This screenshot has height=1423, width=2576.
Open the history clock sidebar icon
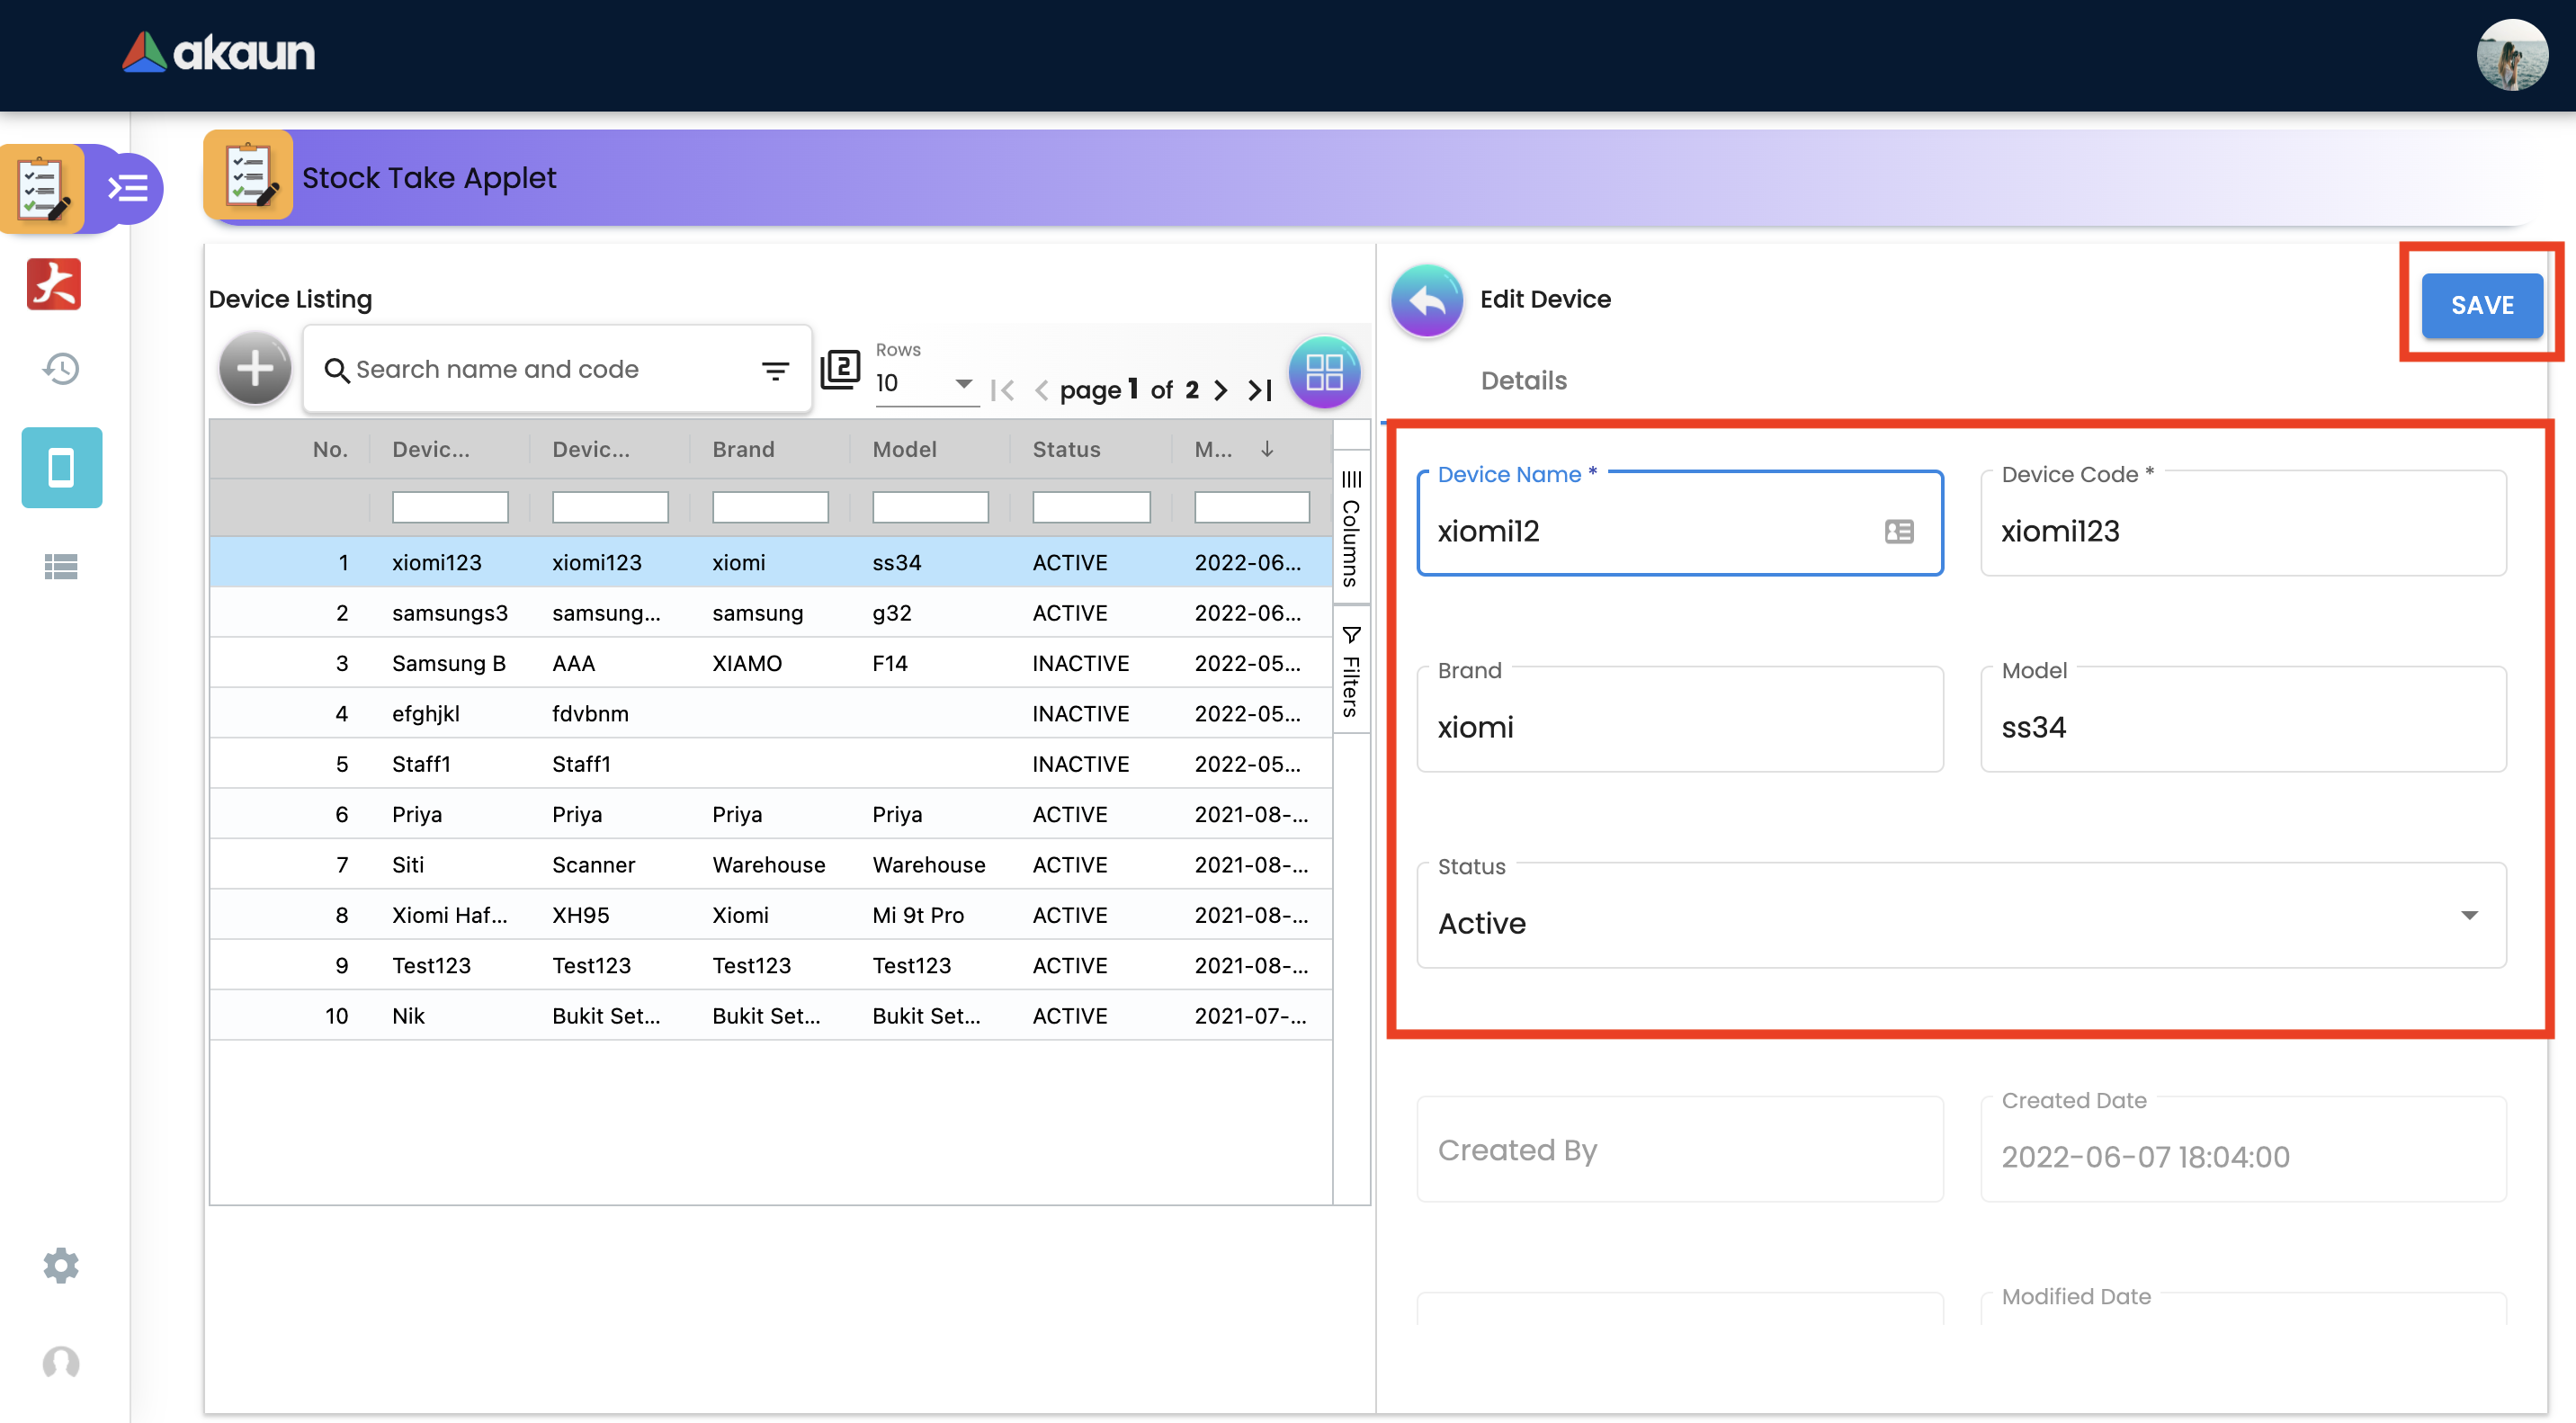[61, 369]
